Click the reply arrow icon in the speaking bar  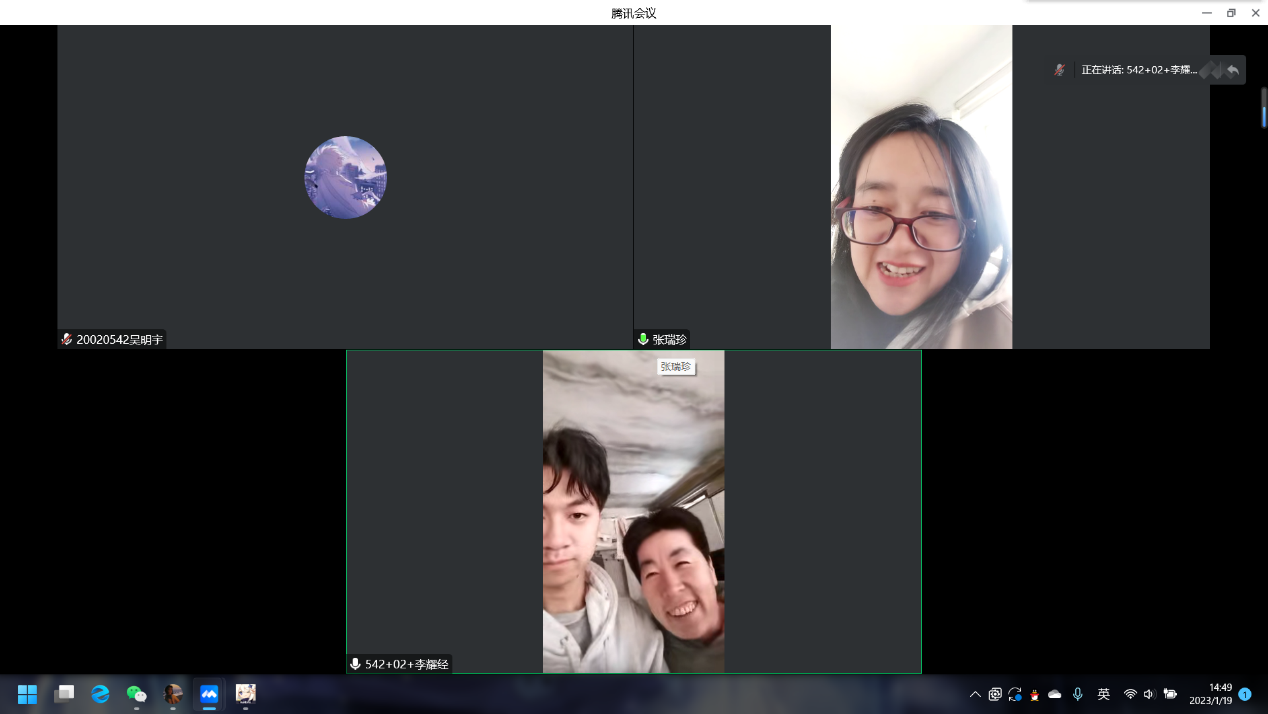(x=1233, y=70)
